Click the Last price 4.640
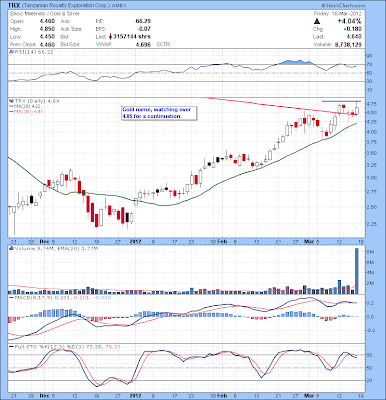The height and width of the screenshot is (400, 386). (354, 37)
